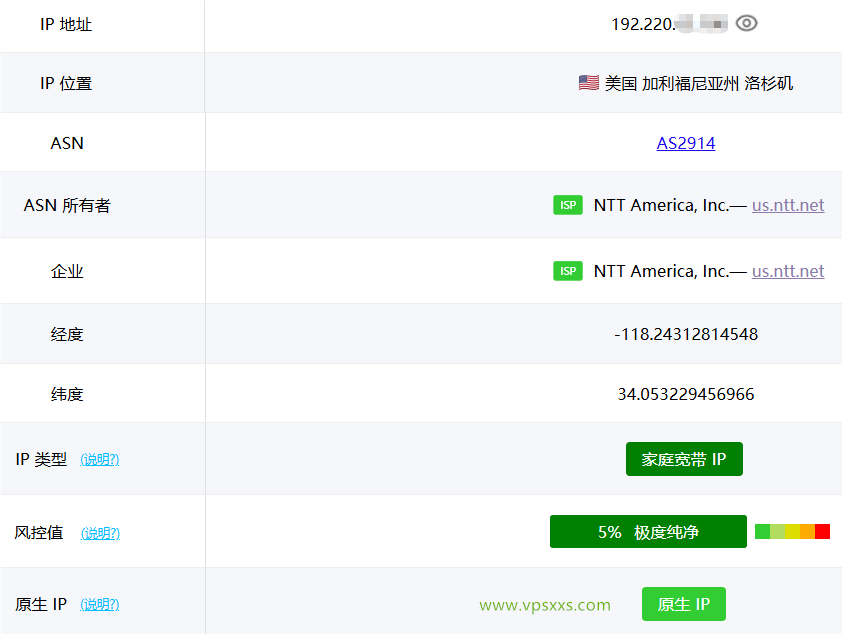This screenshot has height=634, width=842.
Task: Click the ISP badge in ASN 所有者 row
Action: click(x=568, y=205)
